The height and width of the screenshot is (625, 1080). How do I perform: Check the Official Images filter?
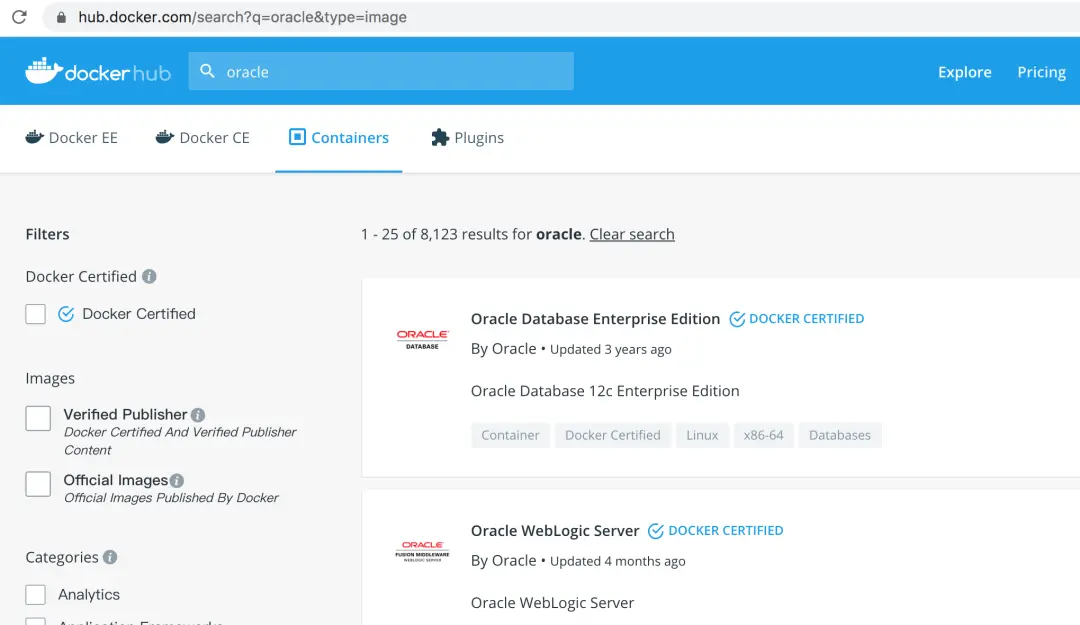point(38,484)
